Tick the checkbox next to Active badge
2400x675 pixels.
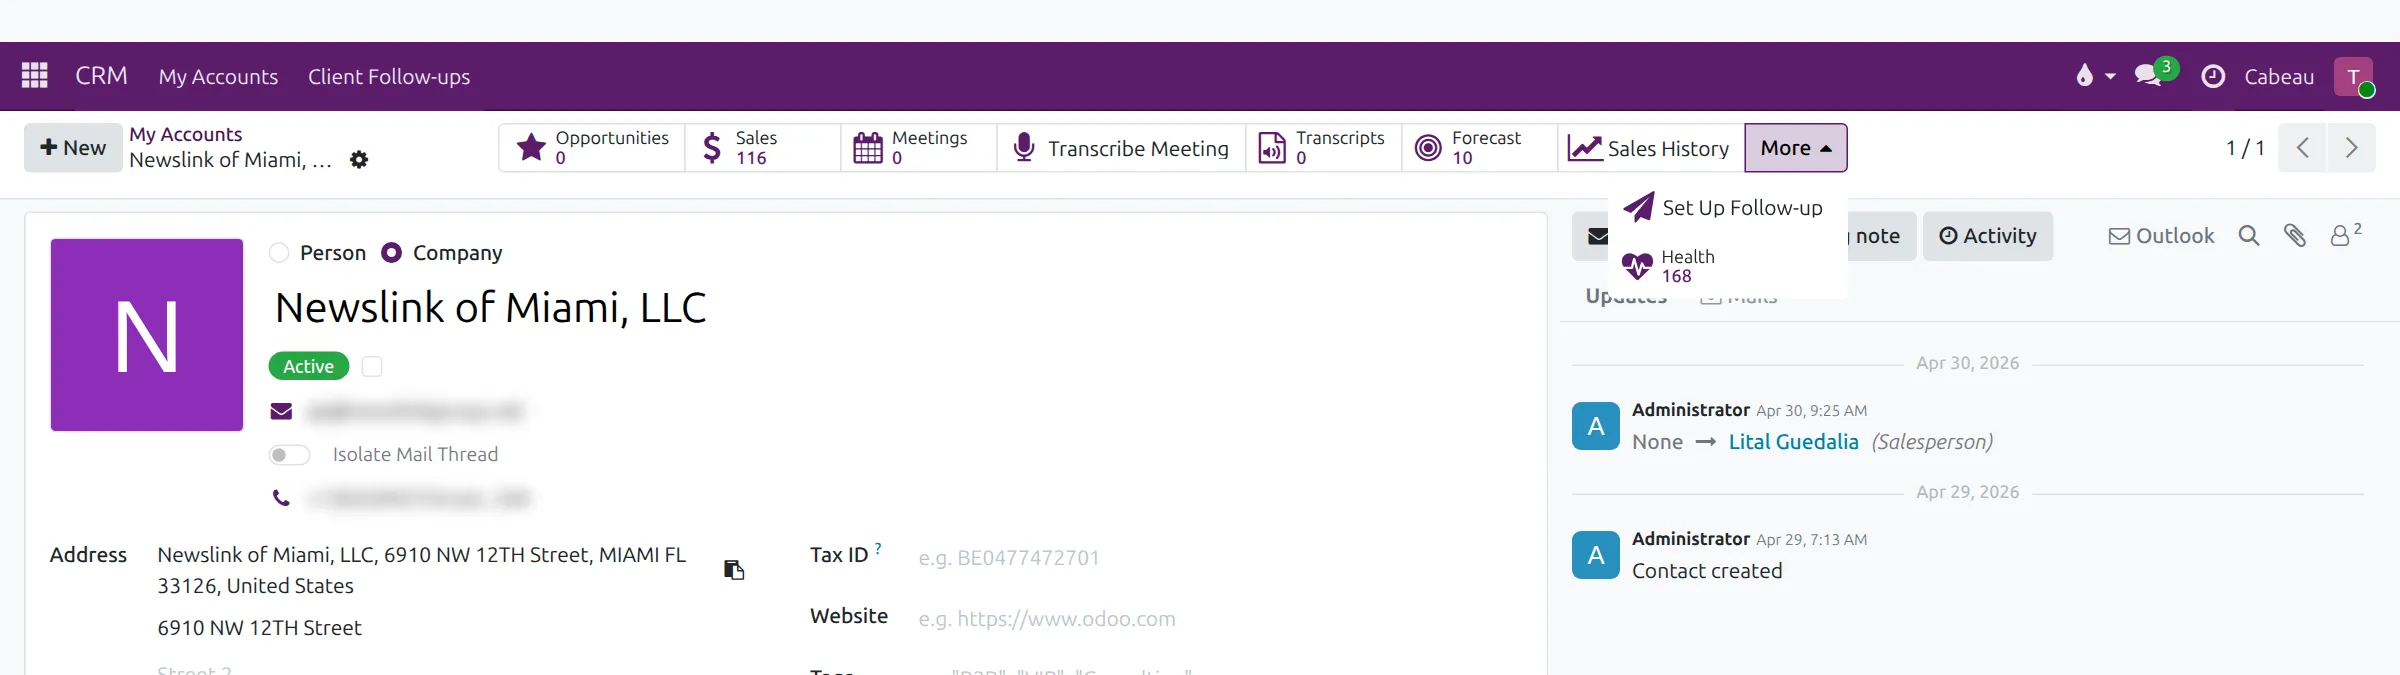point(372,367)
